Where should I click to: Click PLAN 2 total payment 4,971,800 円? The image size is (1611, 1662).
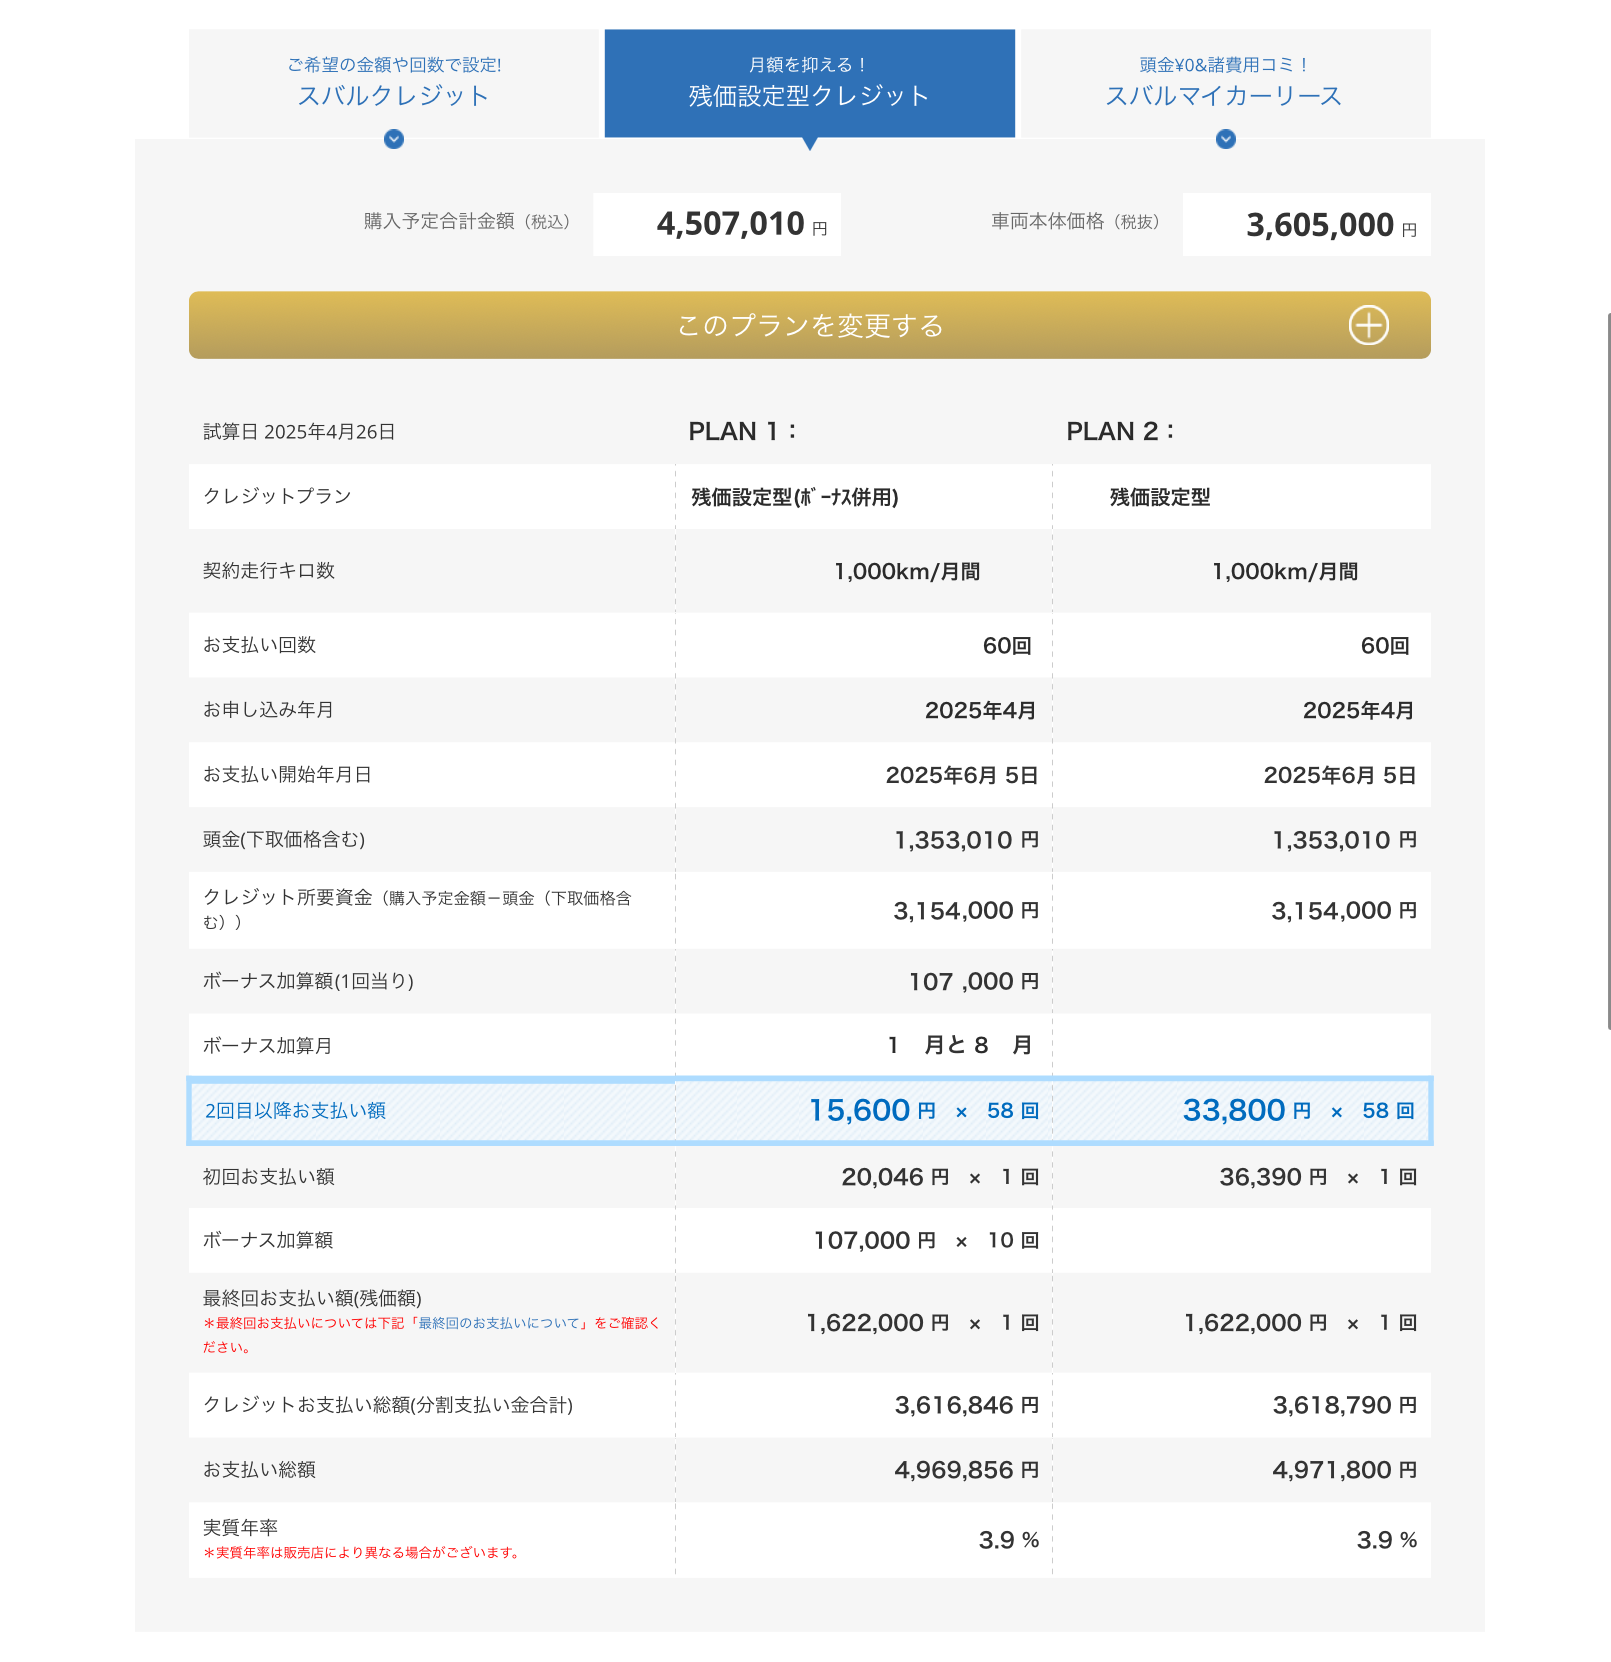1345,1470
